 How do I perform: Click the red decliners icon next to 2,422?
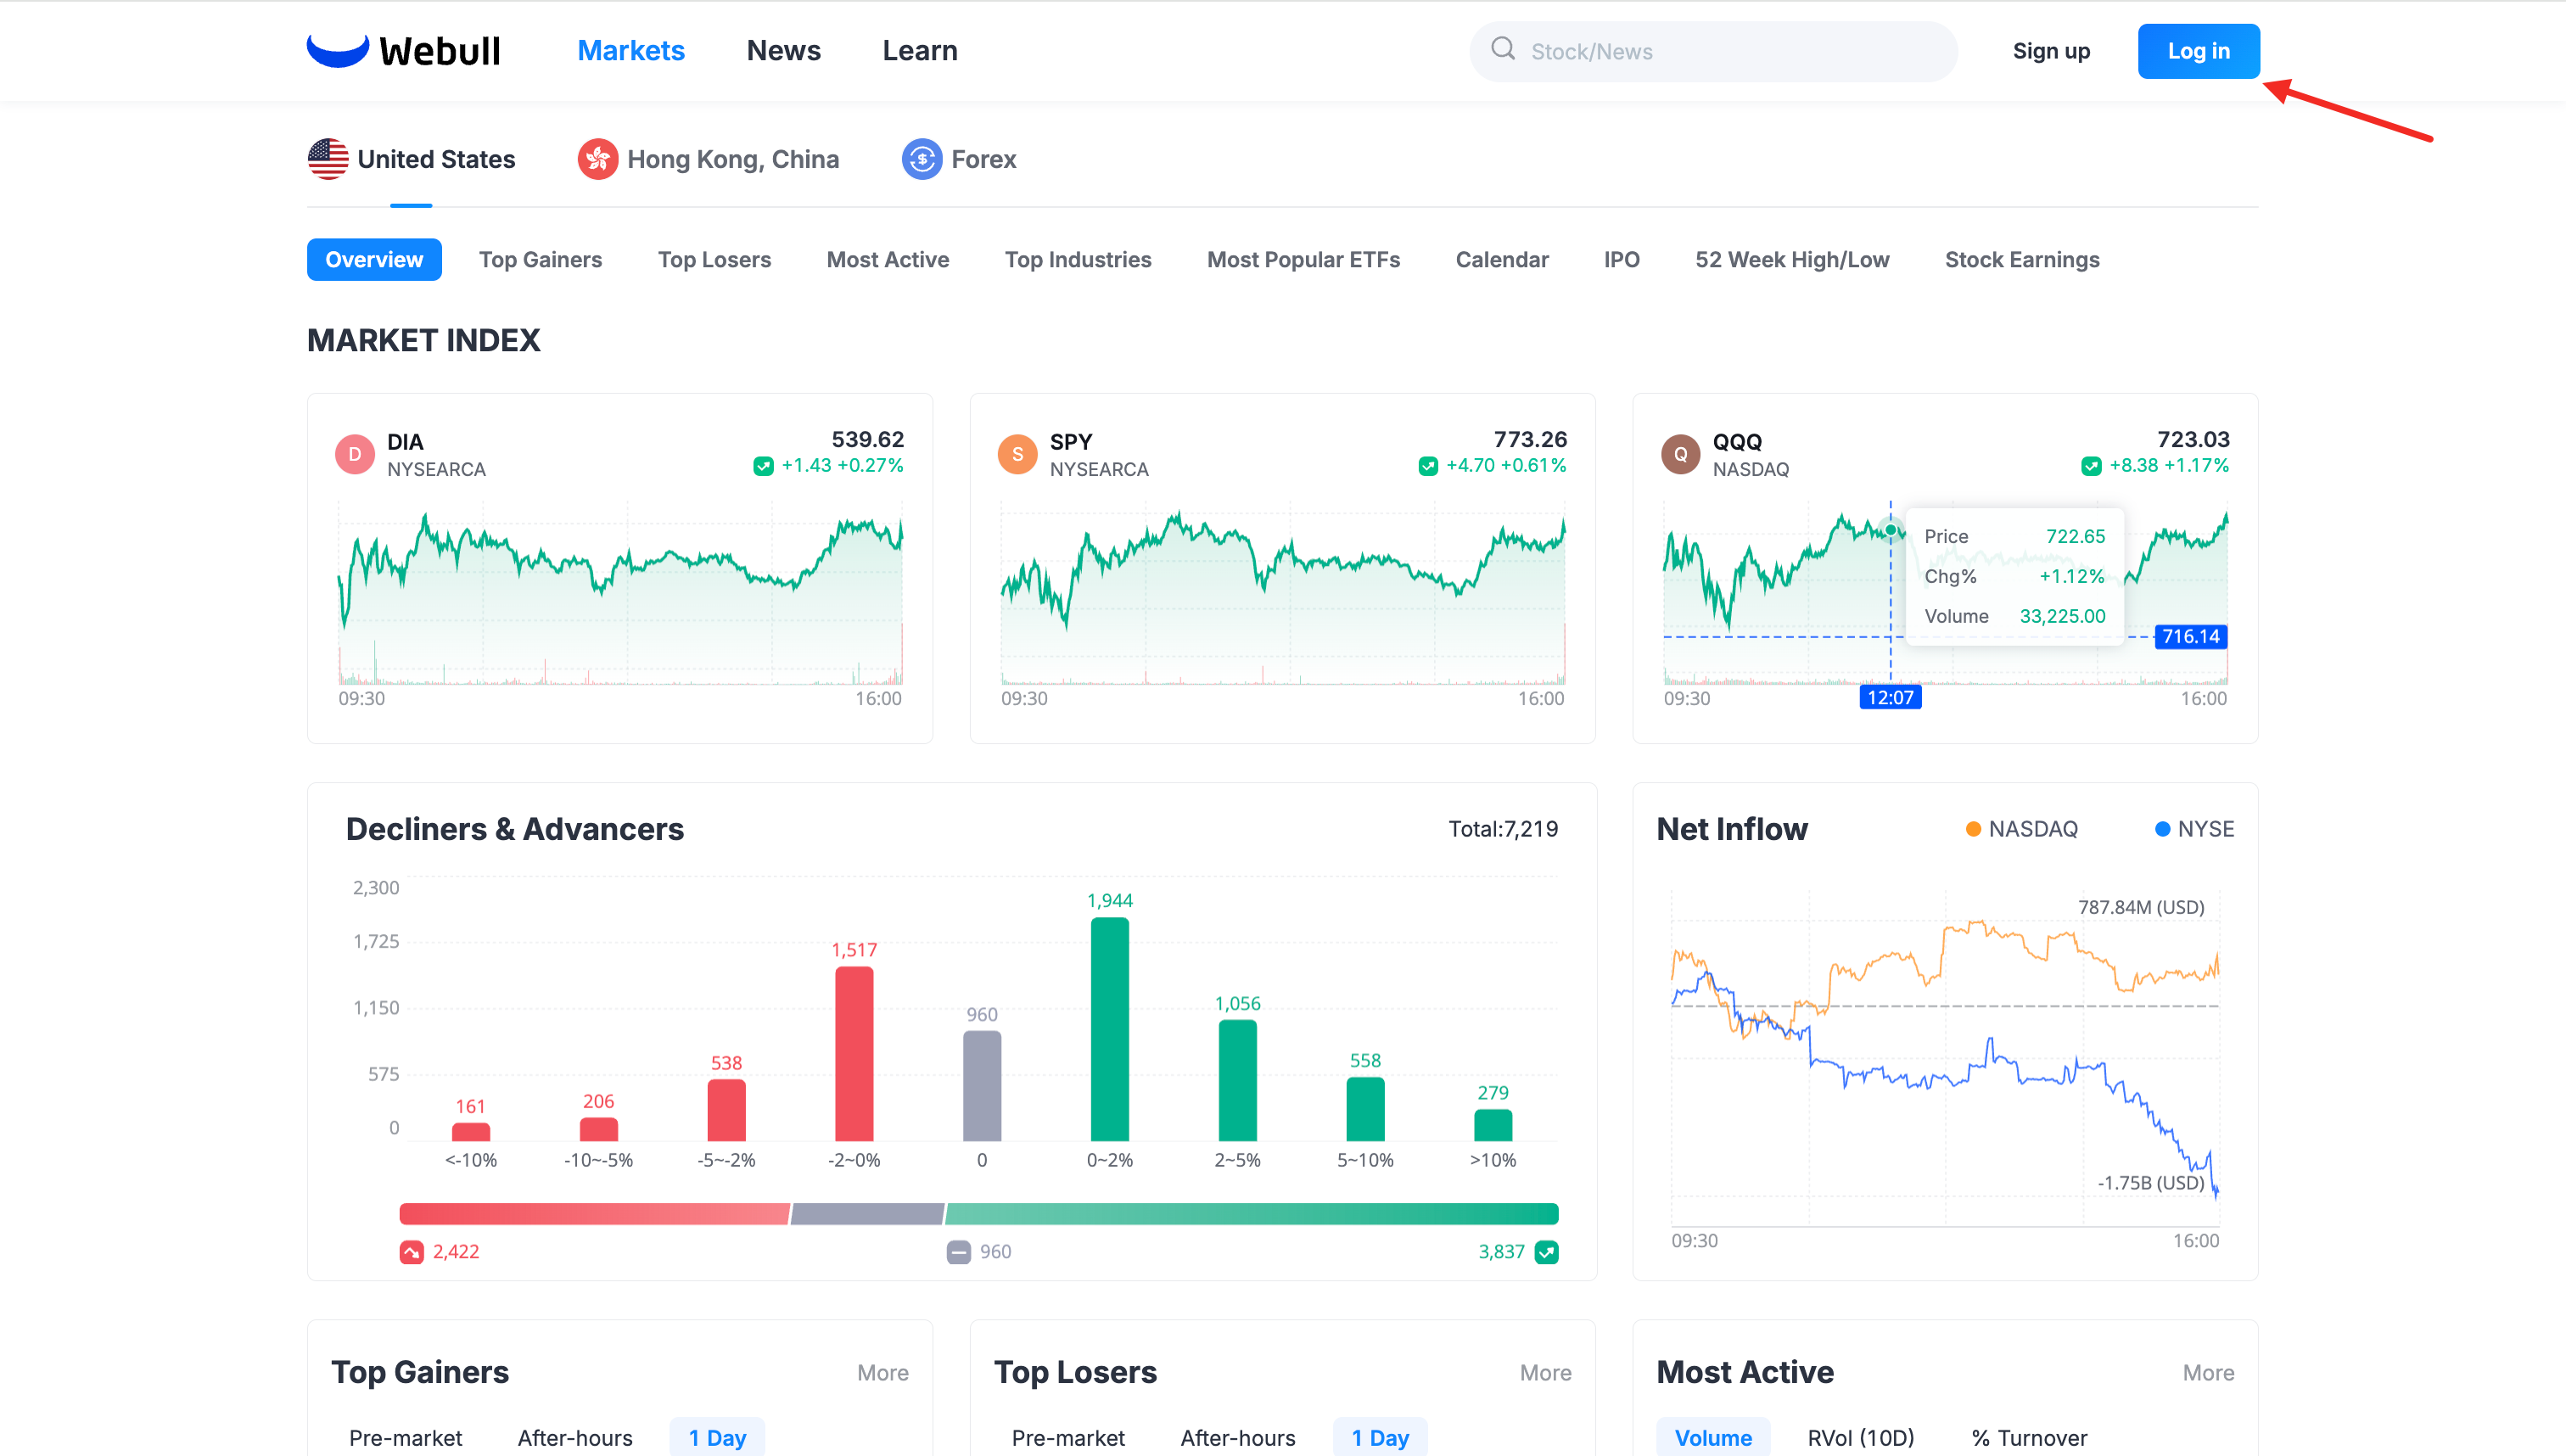click(411, 1252)
